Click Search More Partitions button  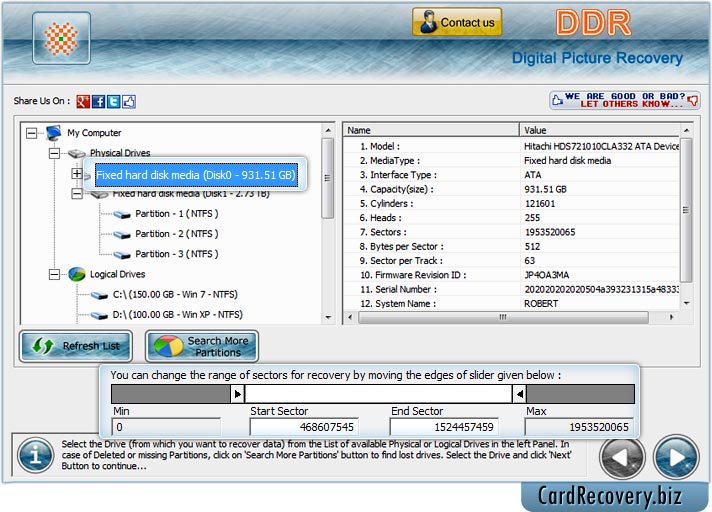click(202, 346)
